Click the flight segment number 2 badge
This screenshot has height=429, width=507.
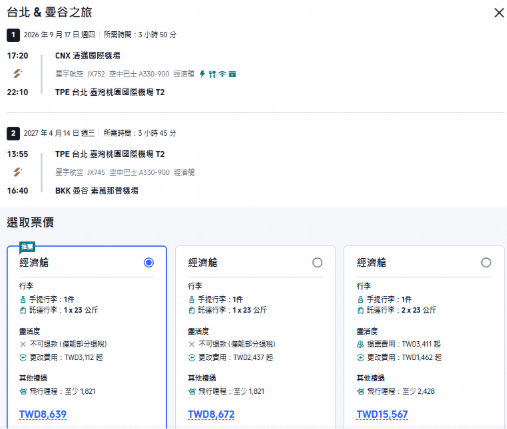13,133
